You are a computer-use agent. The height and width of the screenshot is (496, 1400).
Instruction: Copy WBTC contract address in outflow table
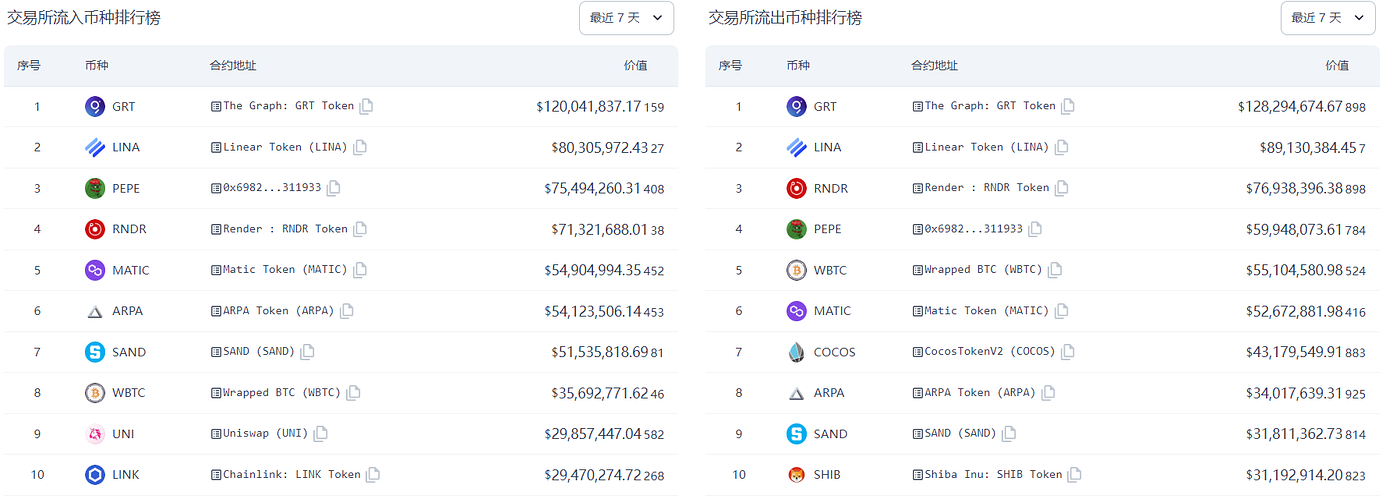pyautogui.click(x=1055, y=270)
